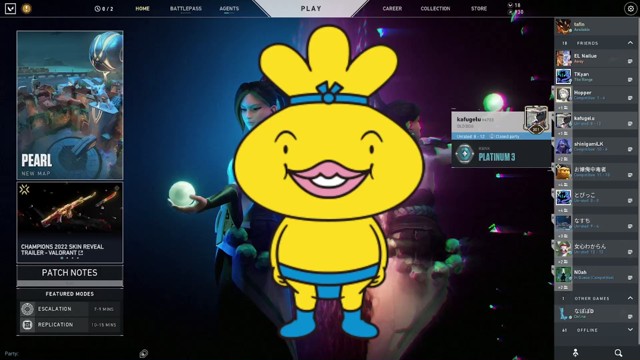640x360 pixels.
Task: Click the news carousel page dots
Action: pyautogui.click(x=70, y=258)
